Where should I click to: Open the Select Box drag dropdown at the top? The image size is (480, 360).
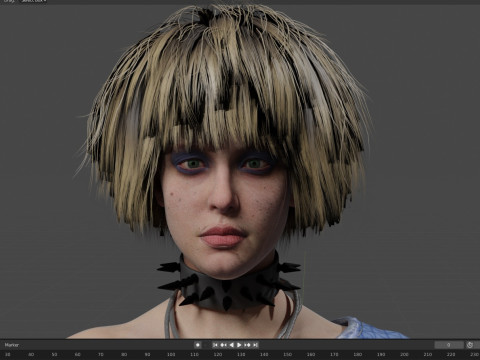click(33, 1)
